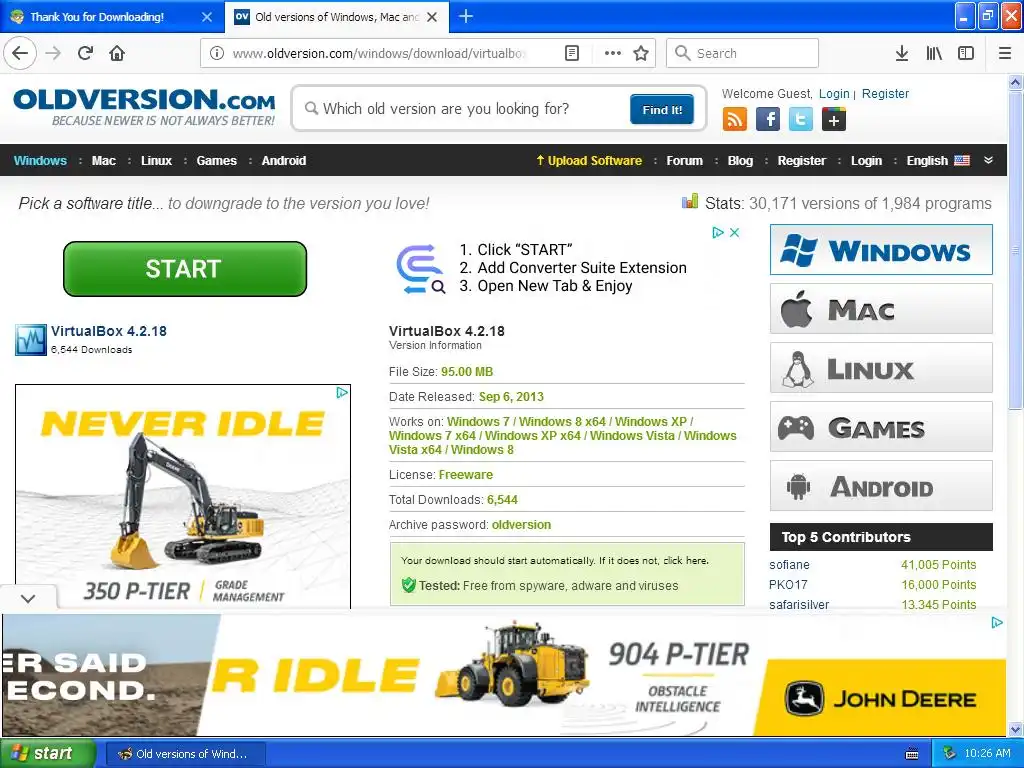
Task: Click the page vertical scrollbar down arrow
Action: click(1015, 728)
